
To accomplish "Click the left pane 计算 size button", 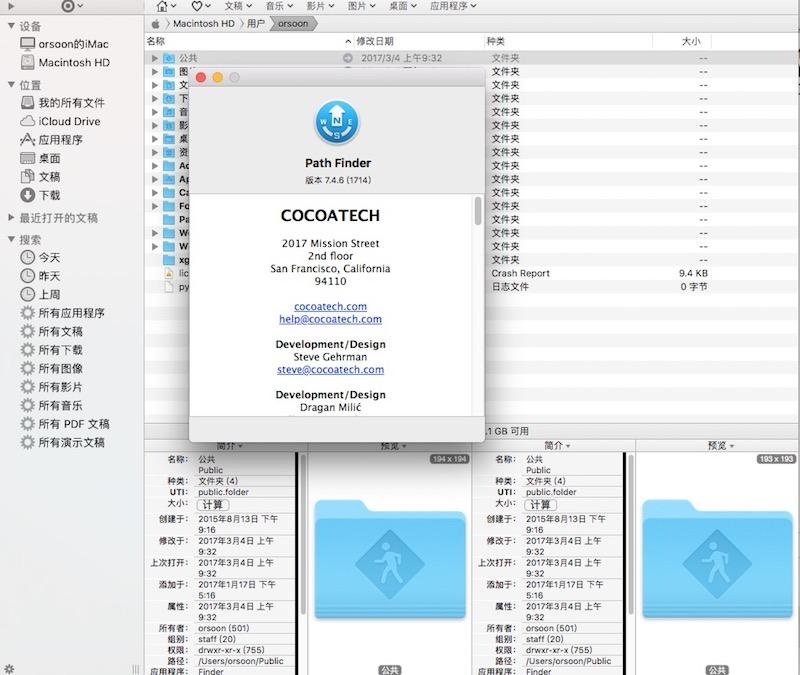I will point(213,505).
